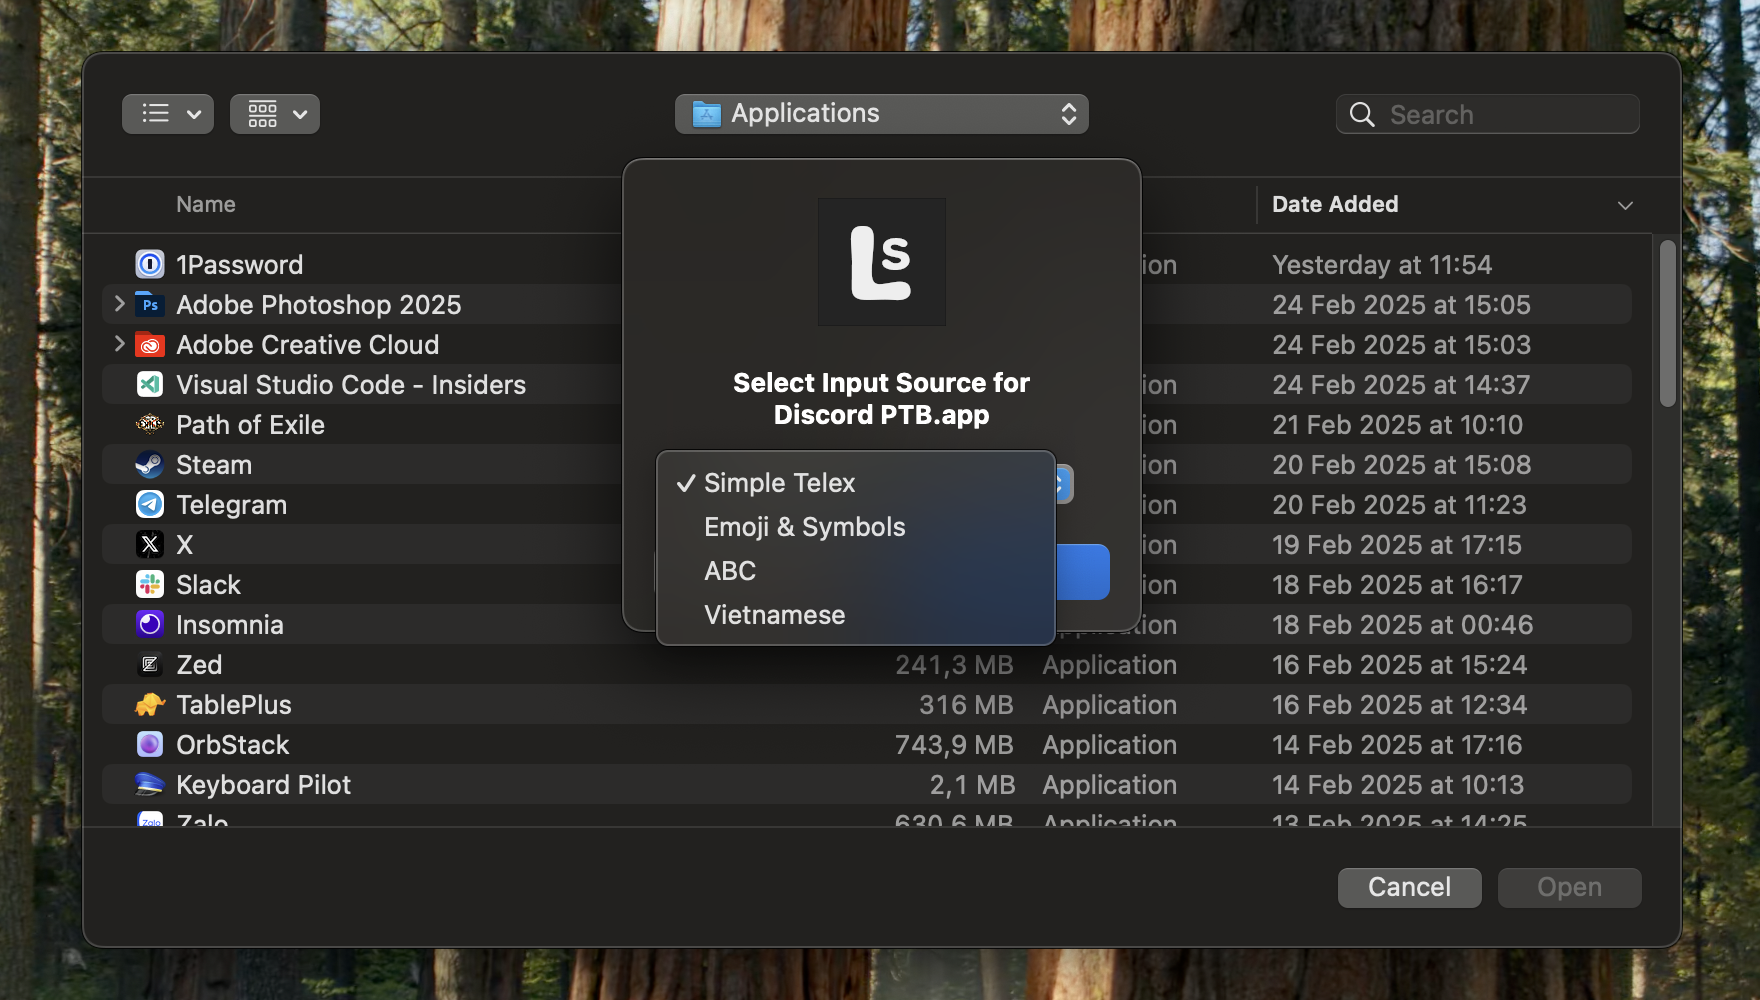
Task: Click the Steam app icon
Action: tap(150, 465)
